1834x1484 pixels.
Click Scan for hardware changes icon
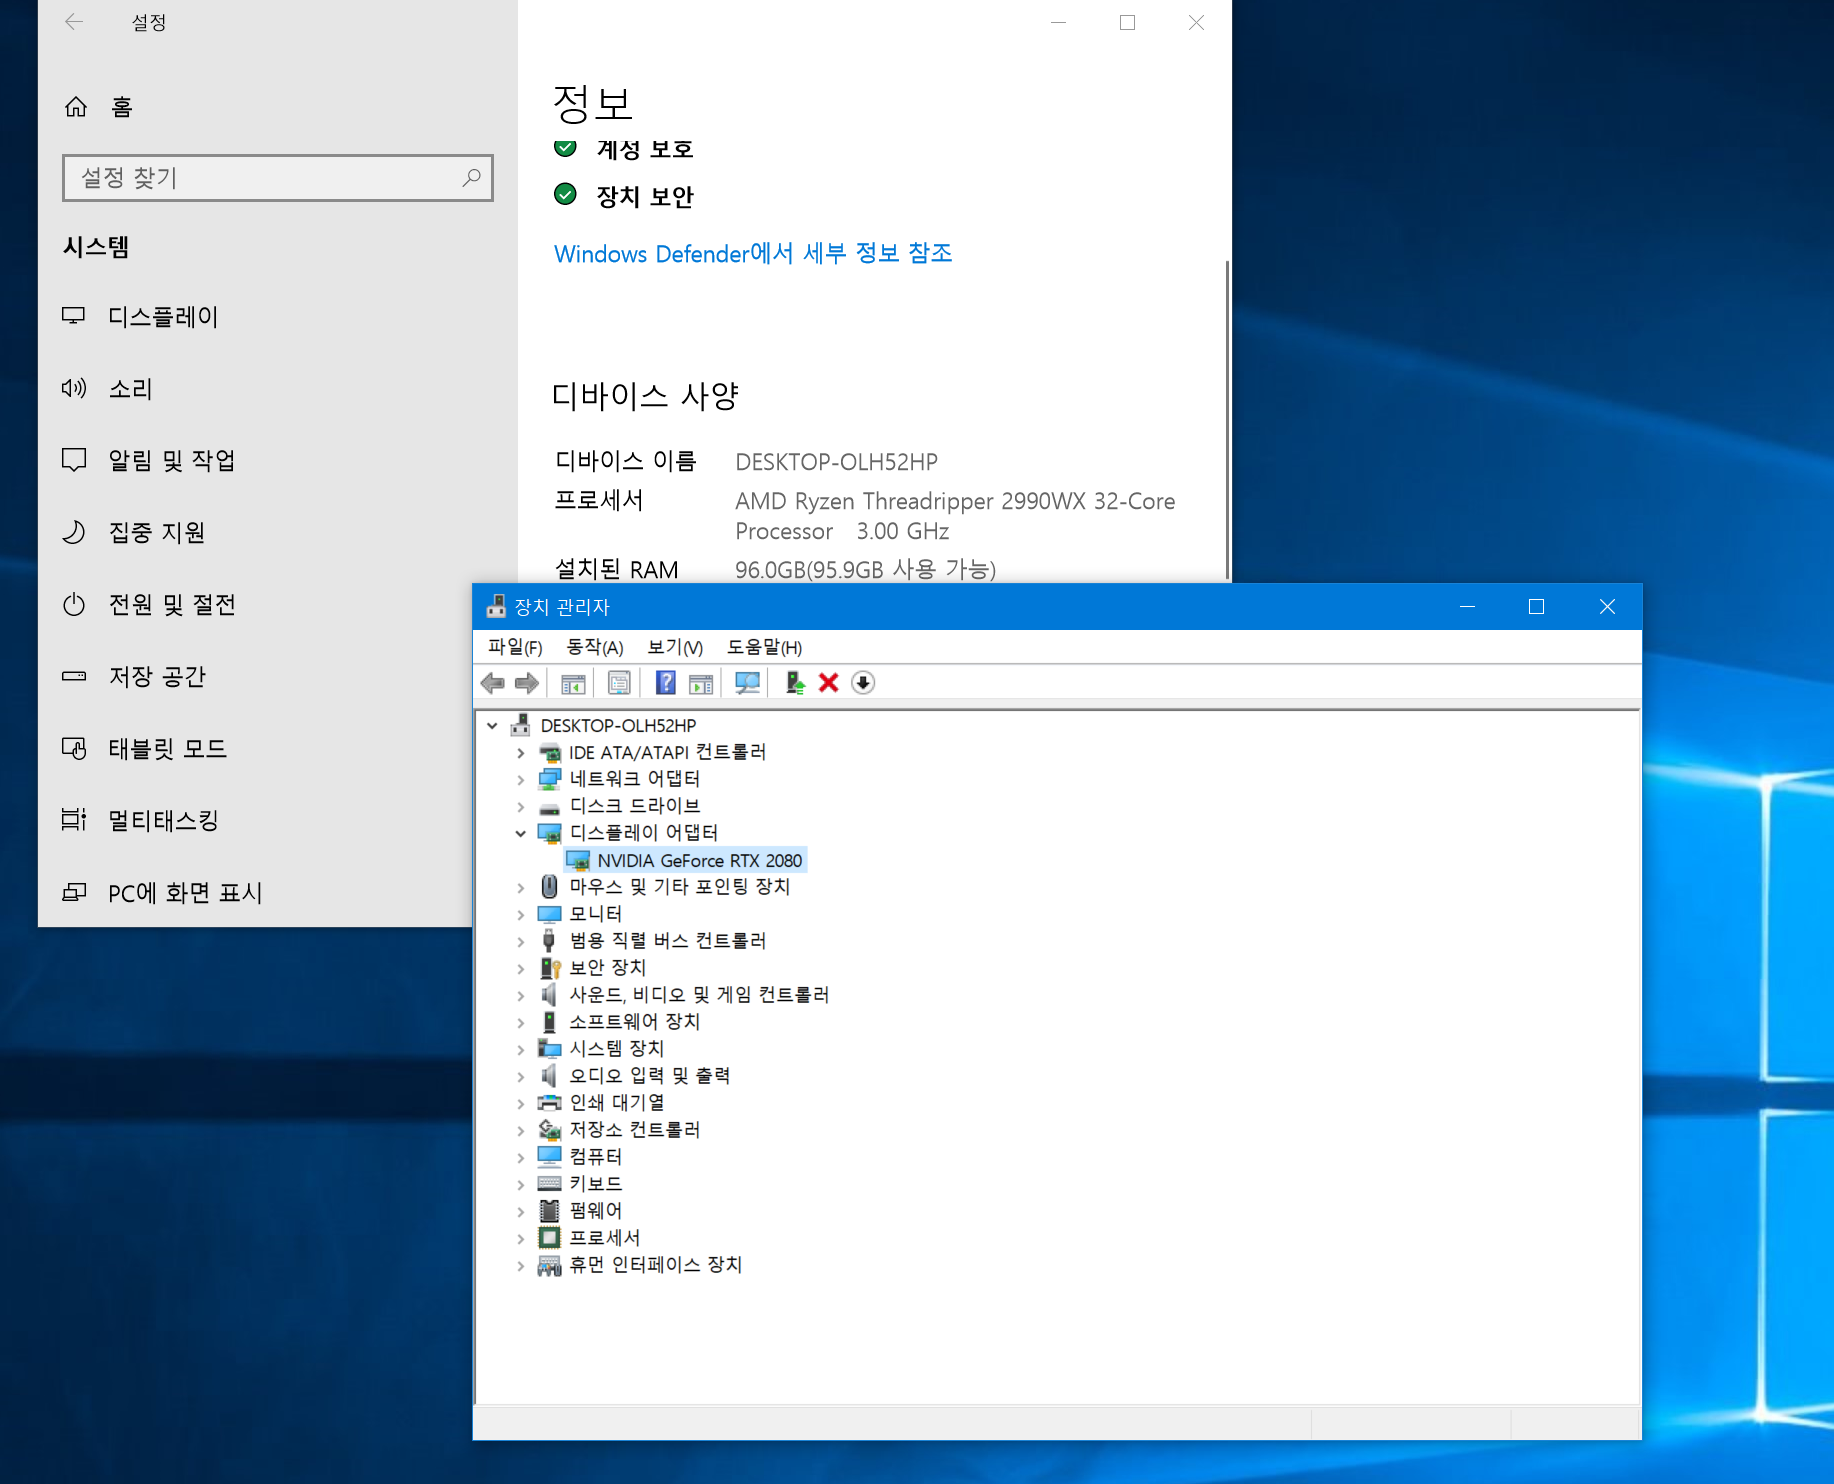[747, 683]
